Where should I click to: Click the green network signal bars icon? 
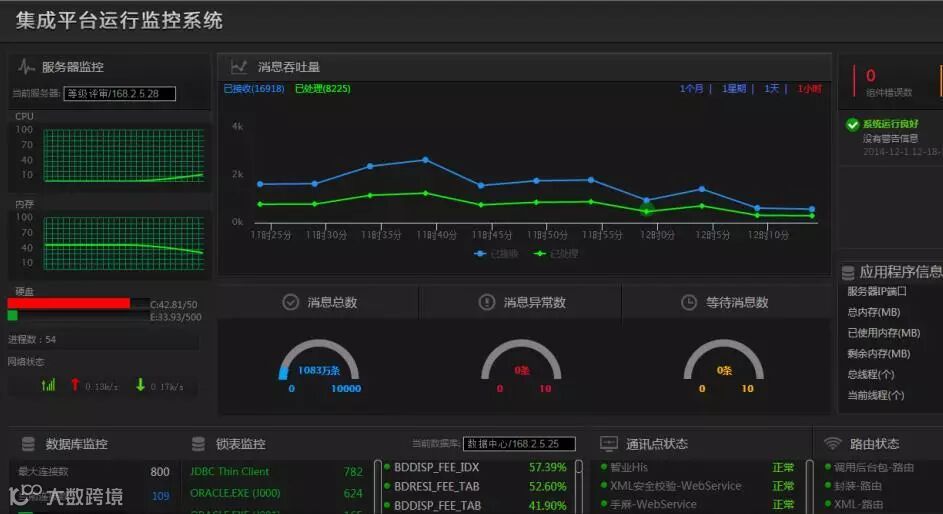point(48,385)
